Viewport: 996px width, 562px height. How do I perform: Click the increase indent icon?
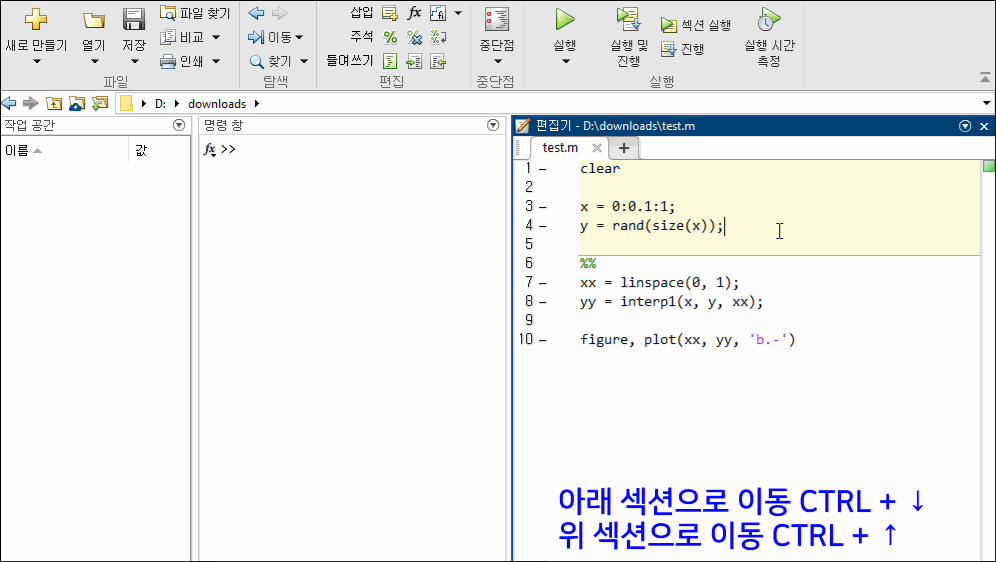point(414,62)
